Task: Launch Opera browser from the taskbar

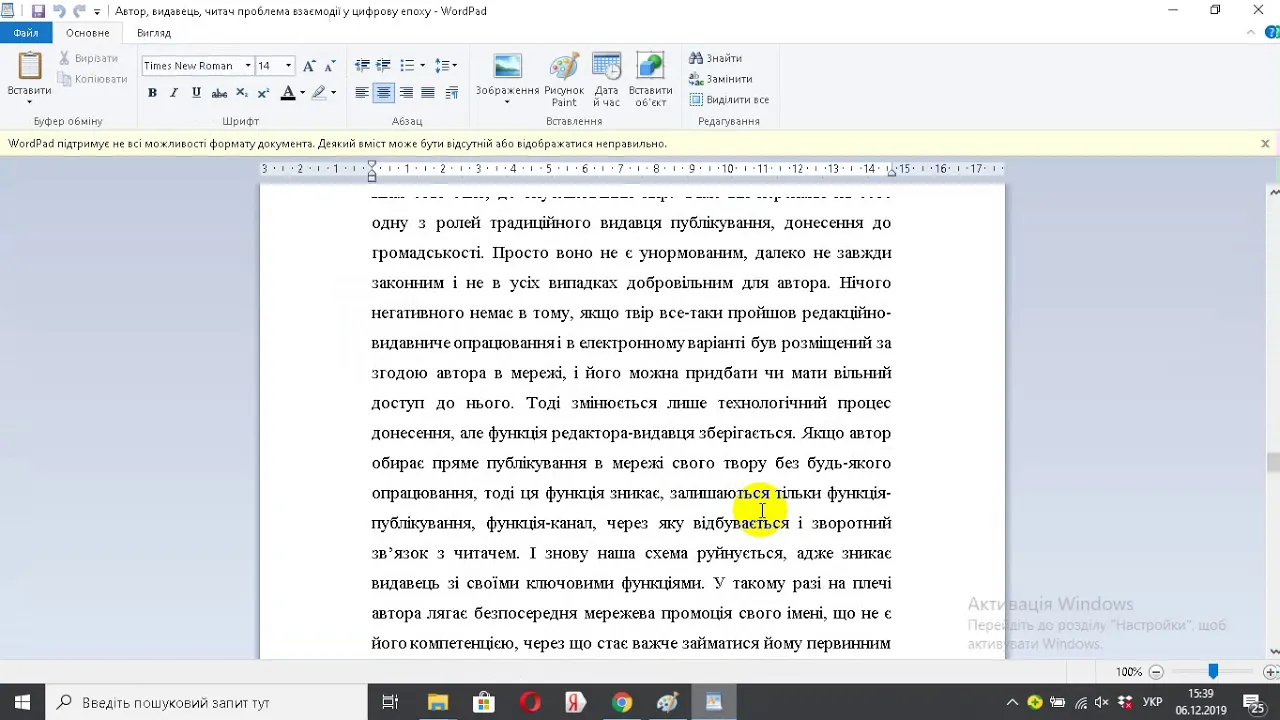Action: click(530, 702)
